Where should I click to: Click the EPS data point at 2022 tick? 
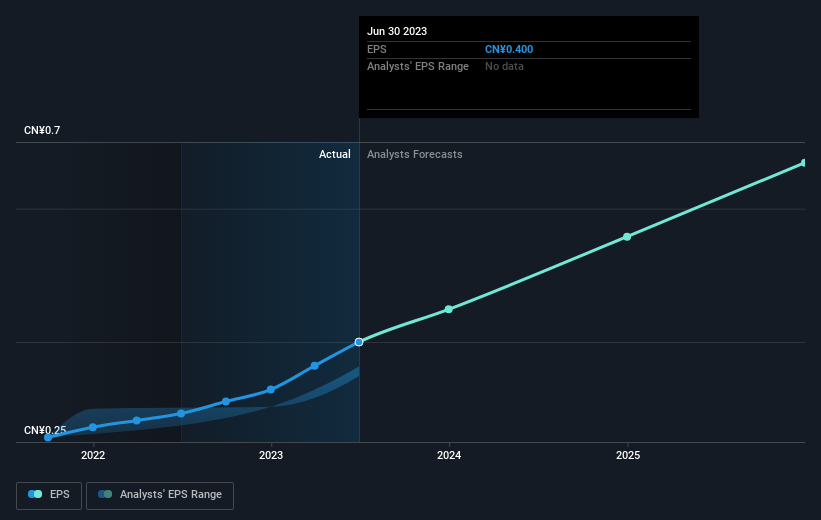pos(93,427)
